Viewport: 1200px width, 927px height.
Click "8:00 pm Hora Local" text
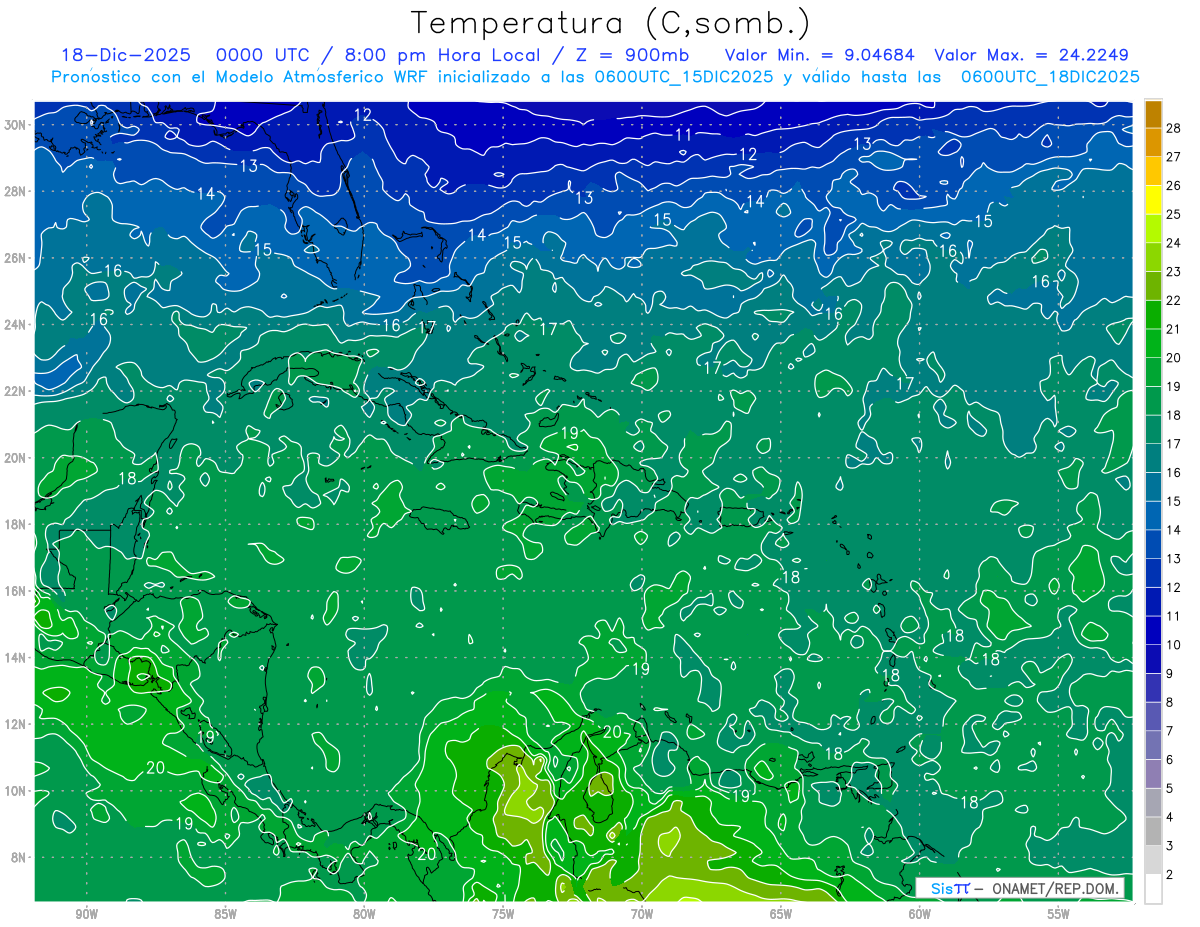(443, 55)
